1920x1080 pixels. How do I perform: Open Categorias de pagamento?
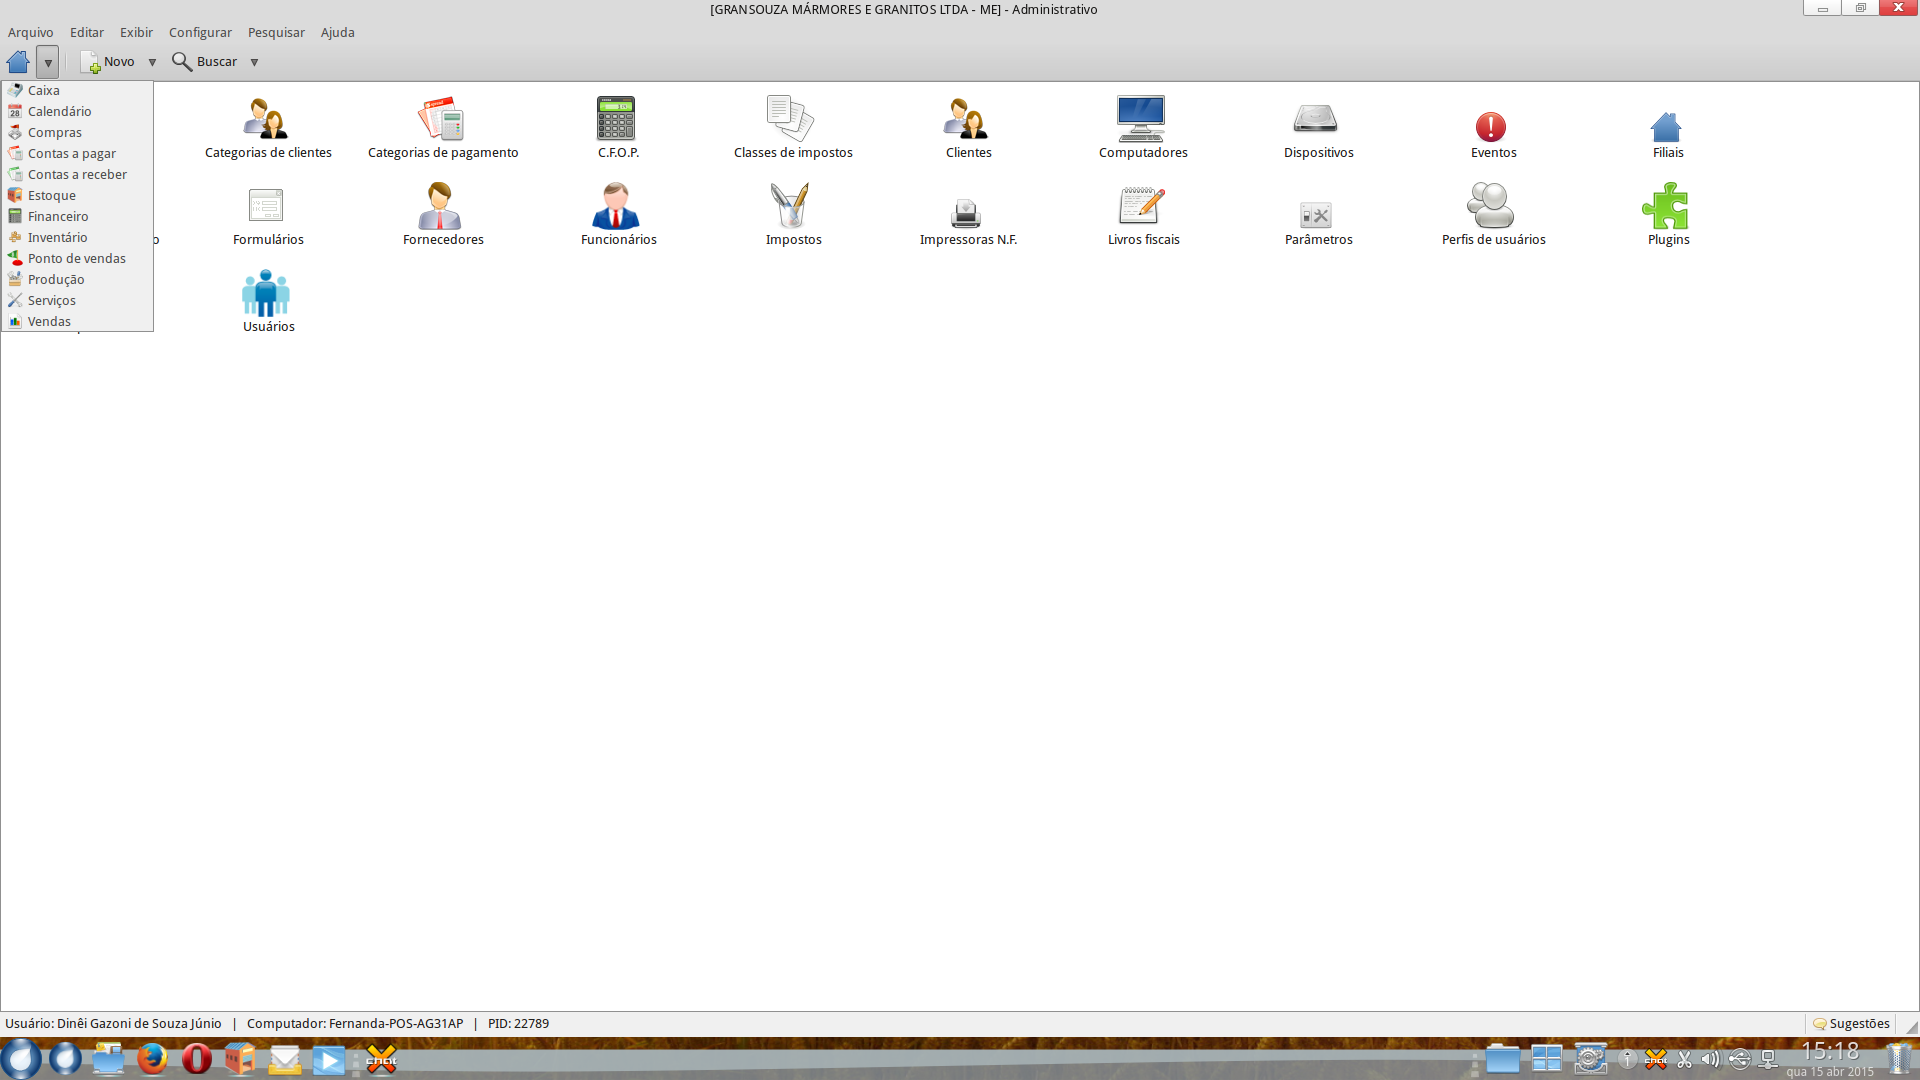442,128
